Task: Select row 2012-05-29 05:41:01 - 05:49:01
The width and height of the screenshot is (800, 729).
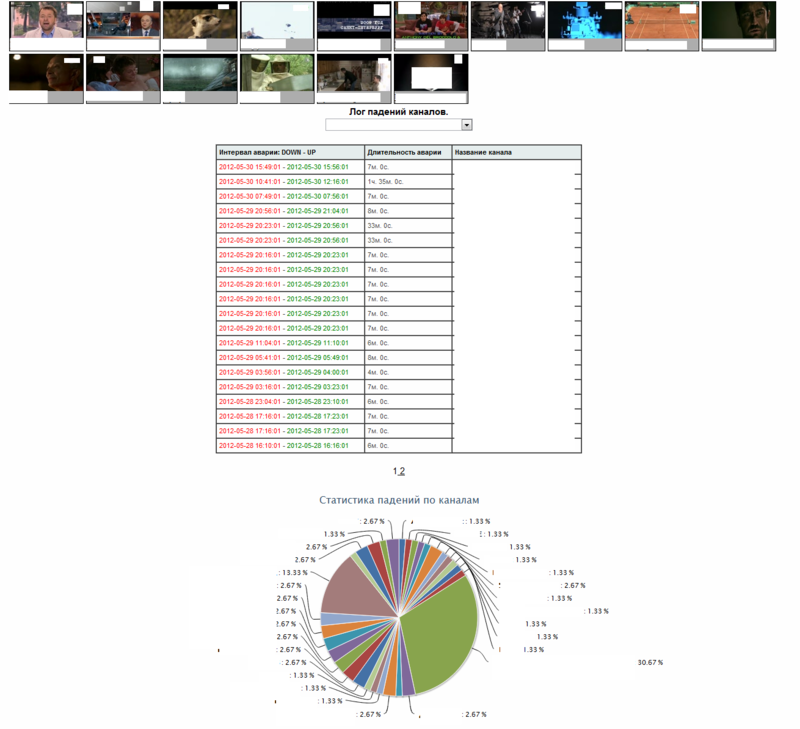Action: pos(398,358)
